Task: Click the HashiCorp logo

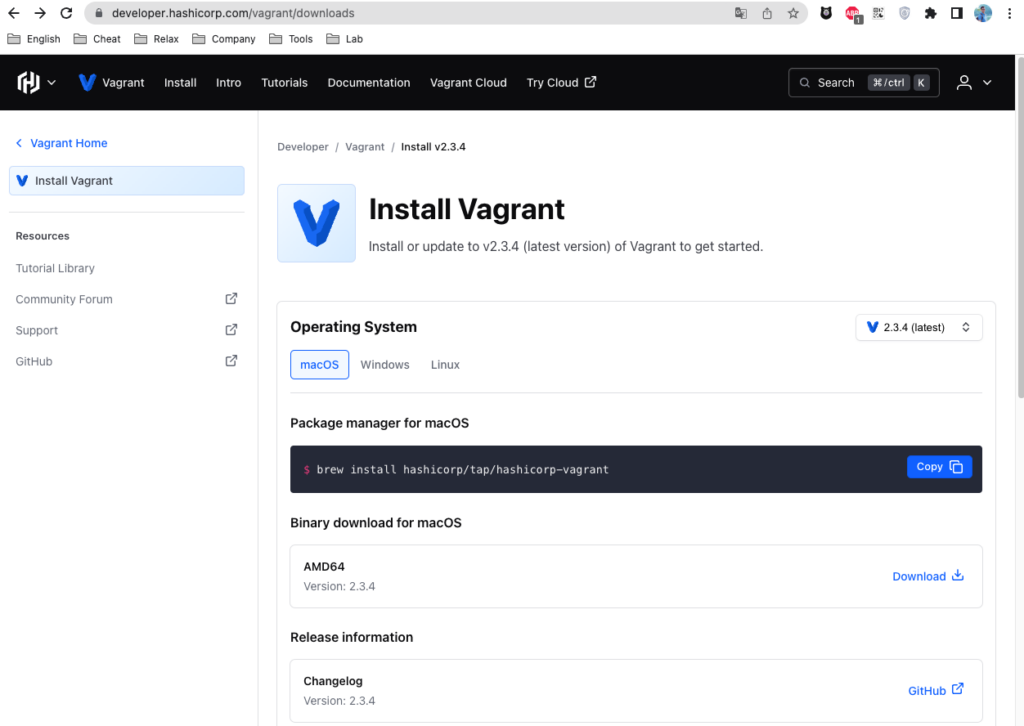Action: click(x=28, y=82)
